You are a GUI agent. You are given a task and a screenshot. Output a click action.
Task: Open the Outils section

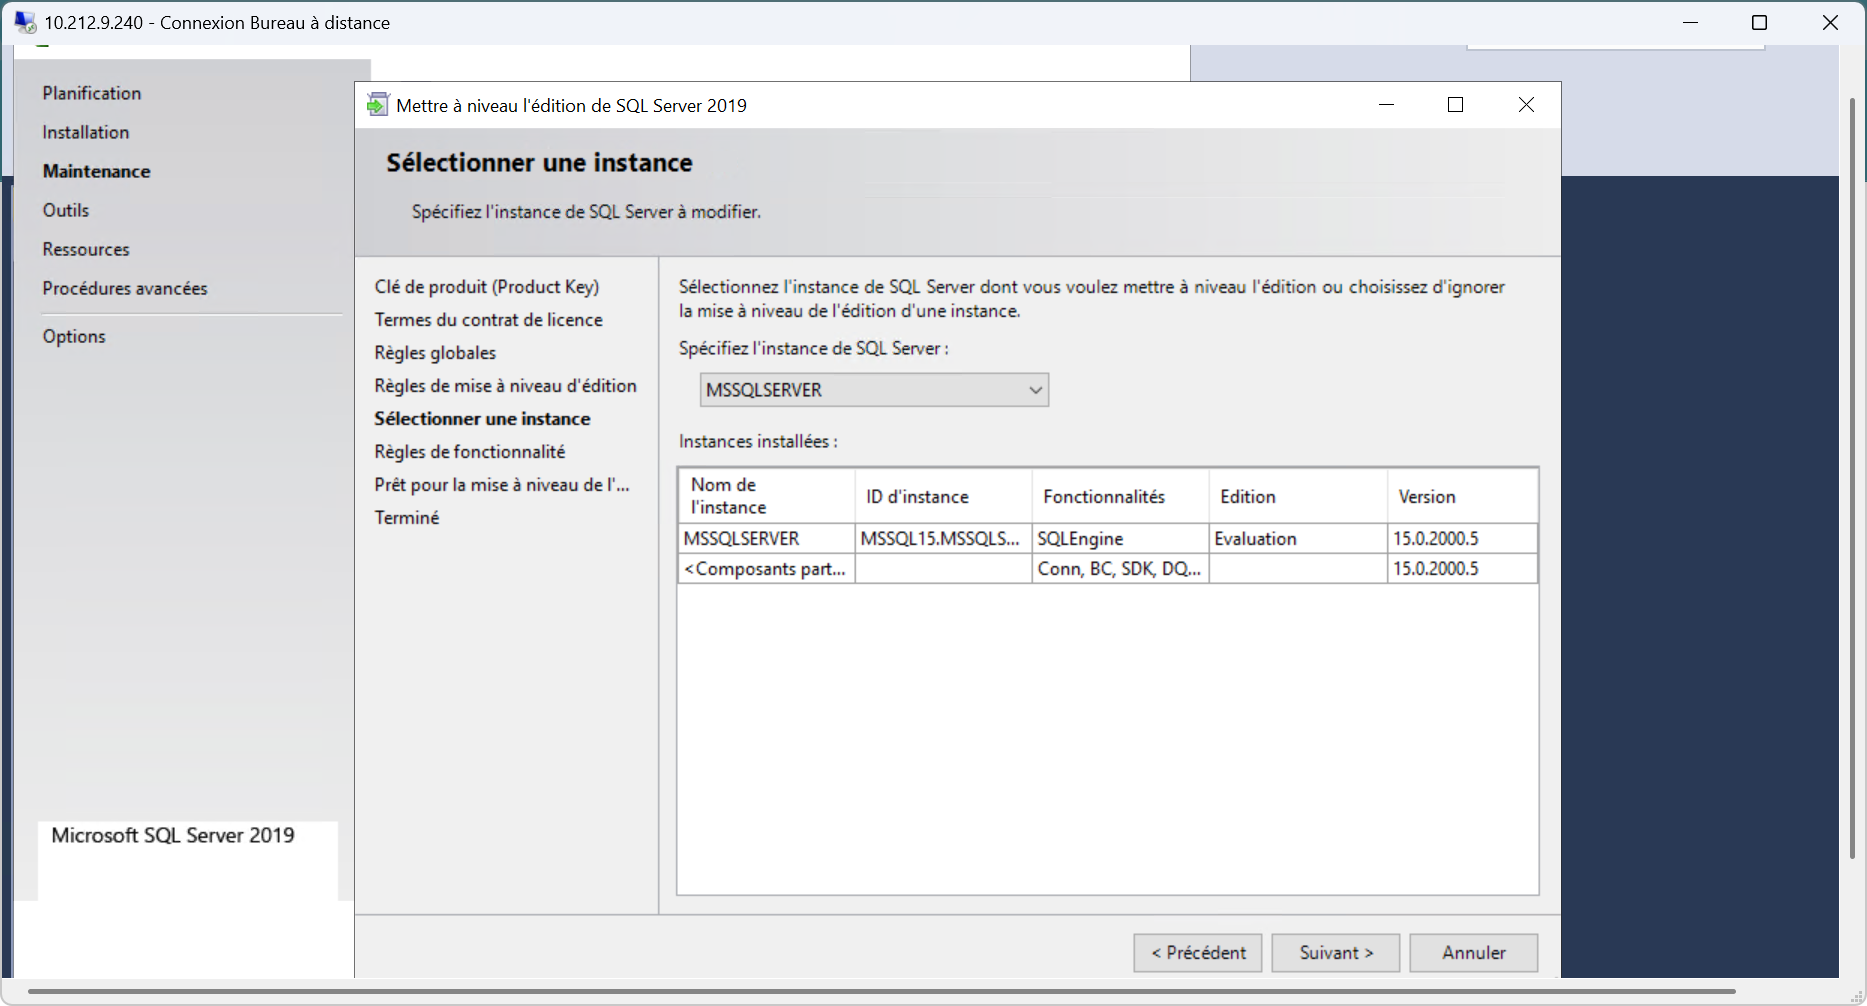point(66,210)
